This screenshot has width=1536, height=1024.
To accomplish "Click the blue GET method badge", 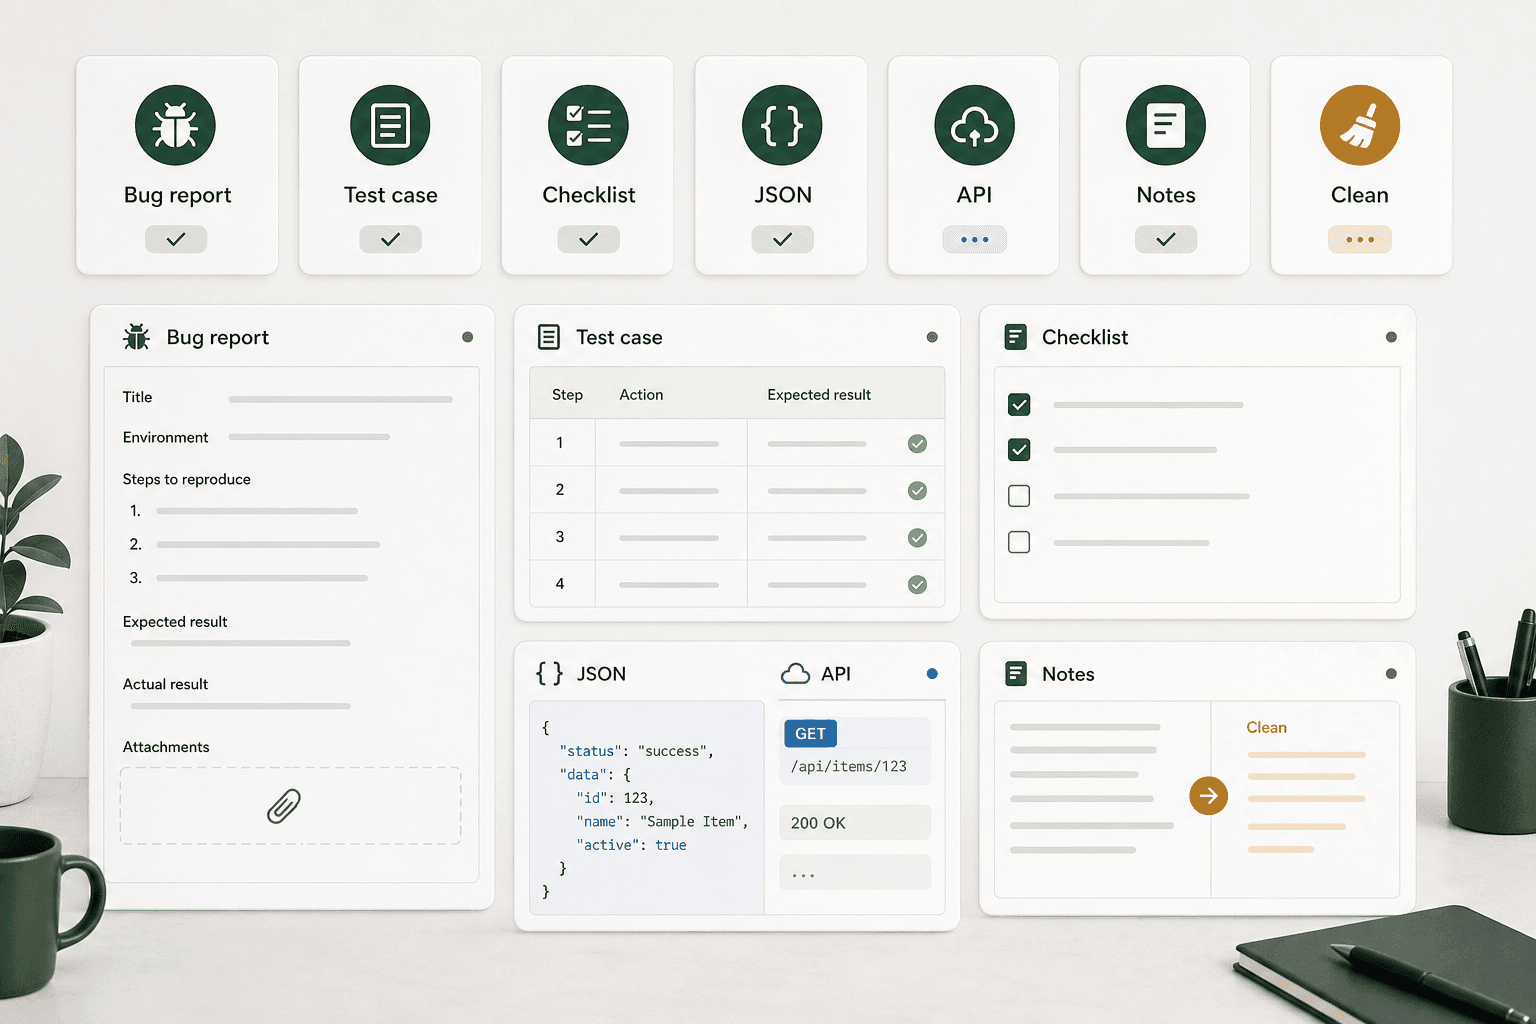I will tap(810, 734).
